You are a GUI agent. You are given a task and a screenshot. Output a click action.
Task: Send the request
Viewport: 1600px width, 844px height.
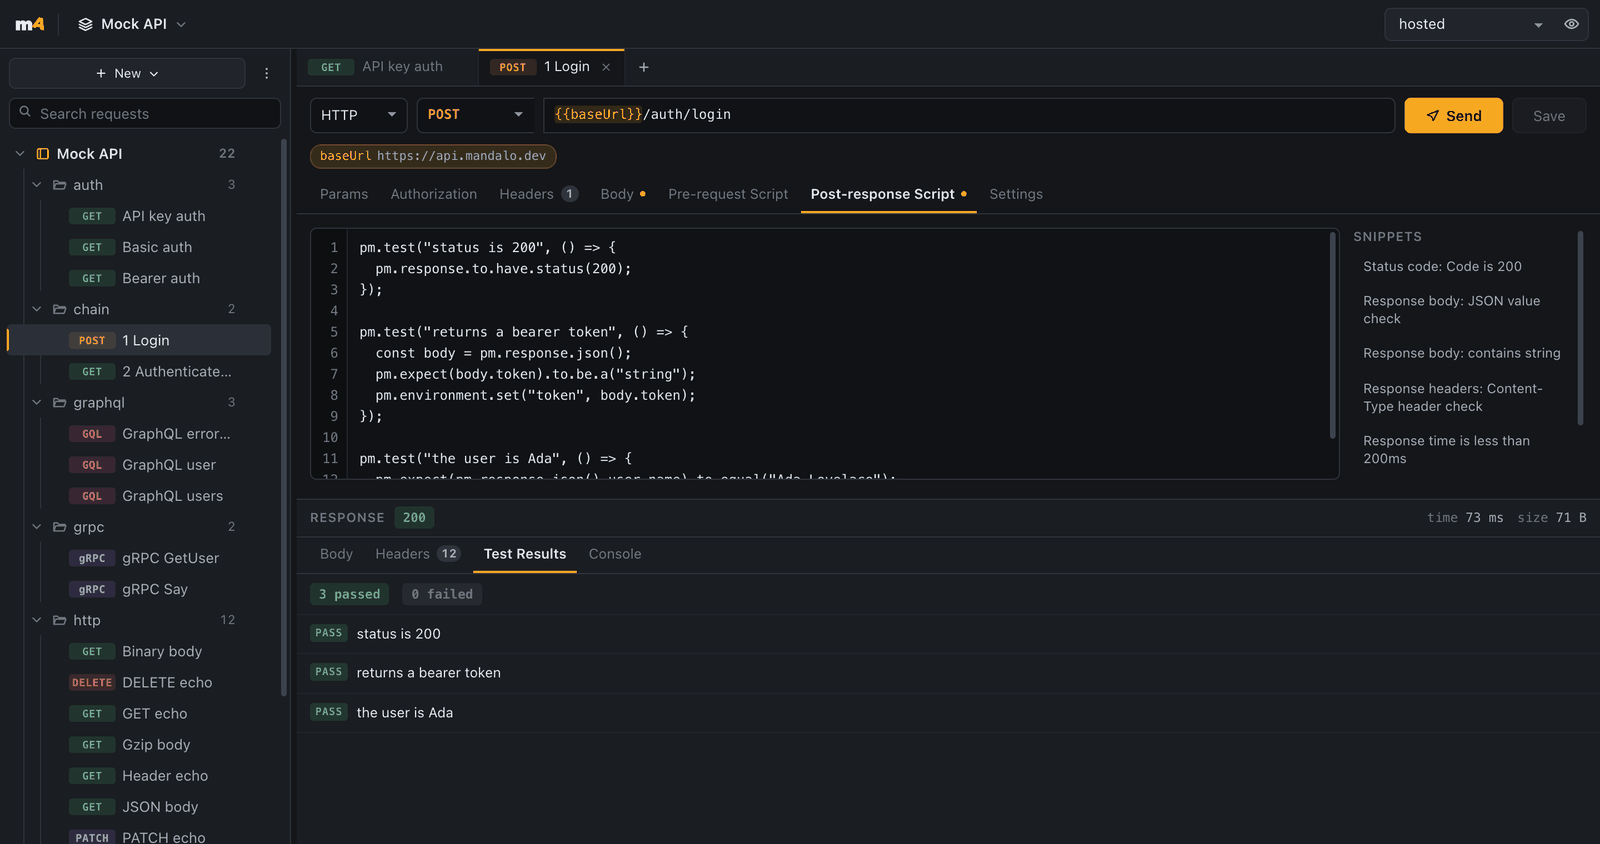(x=1453, y=115)
